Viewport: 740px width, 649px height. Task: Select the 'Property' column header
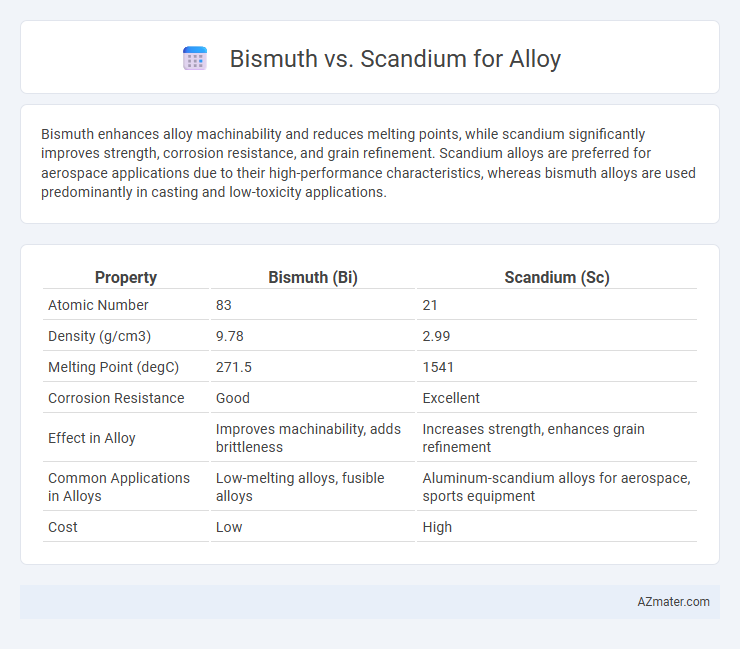(x=126, y=277)
